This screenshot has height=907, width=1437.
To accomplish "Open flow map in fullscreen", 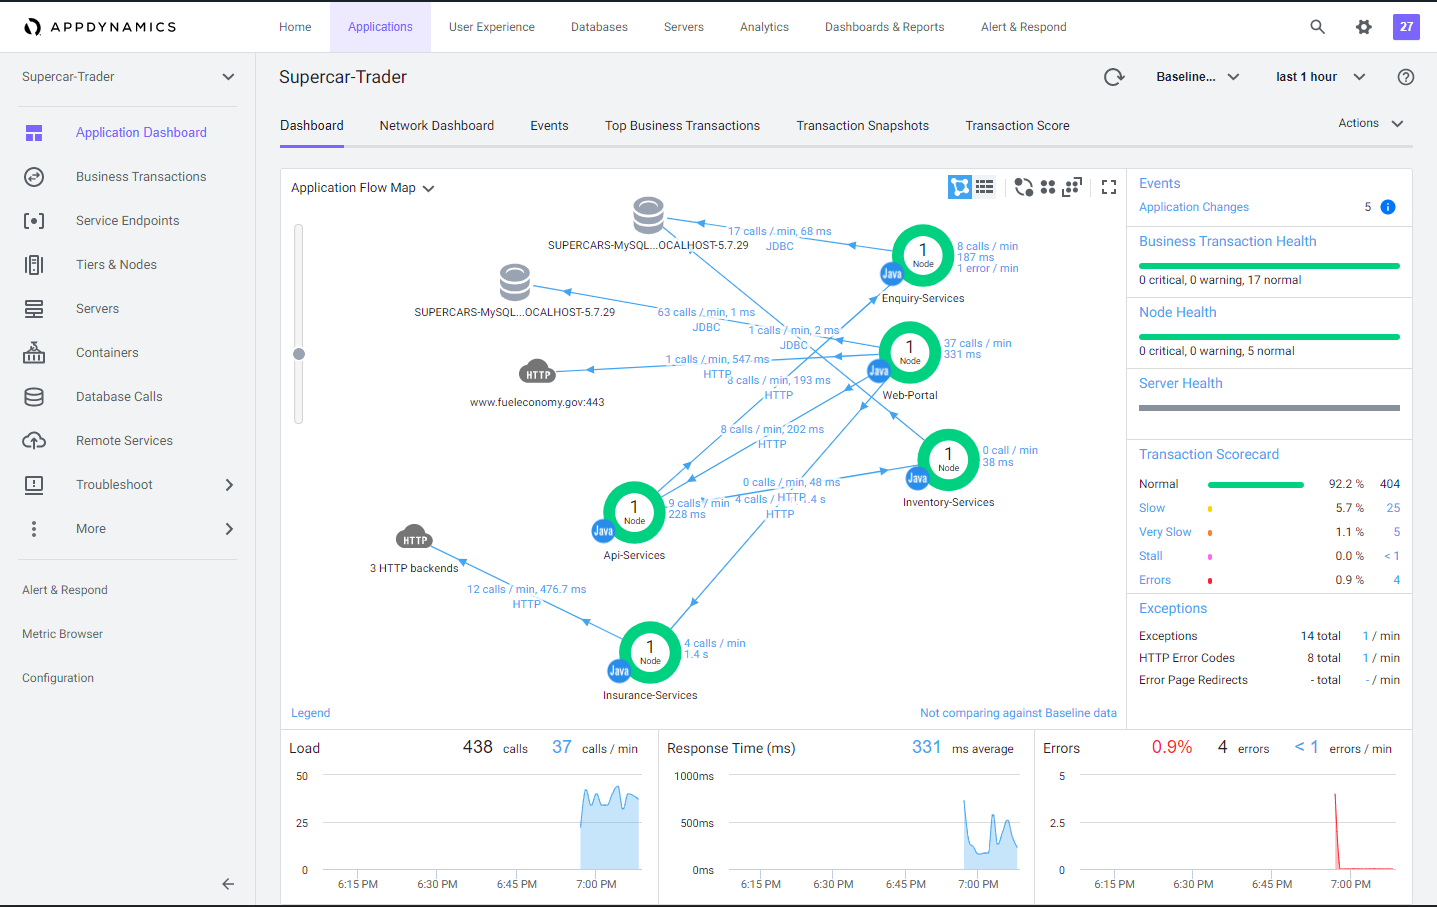I will [1109, 187].
